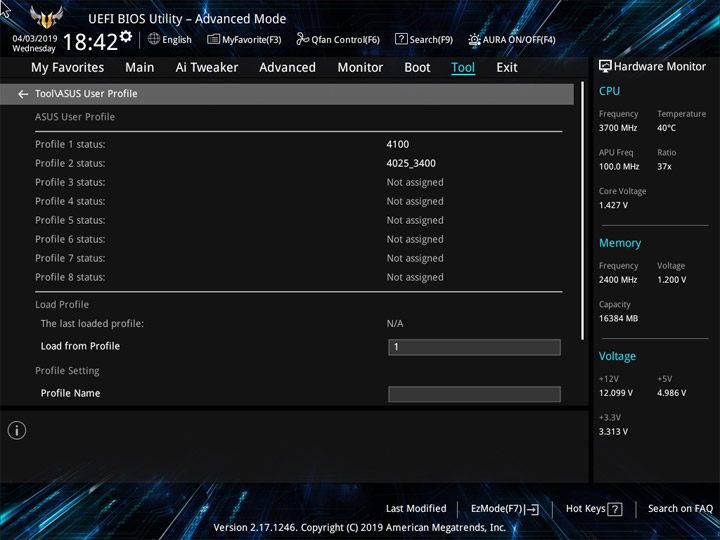
Task: Click +5V voltage value 4.986 V
Action: (672, 393)
